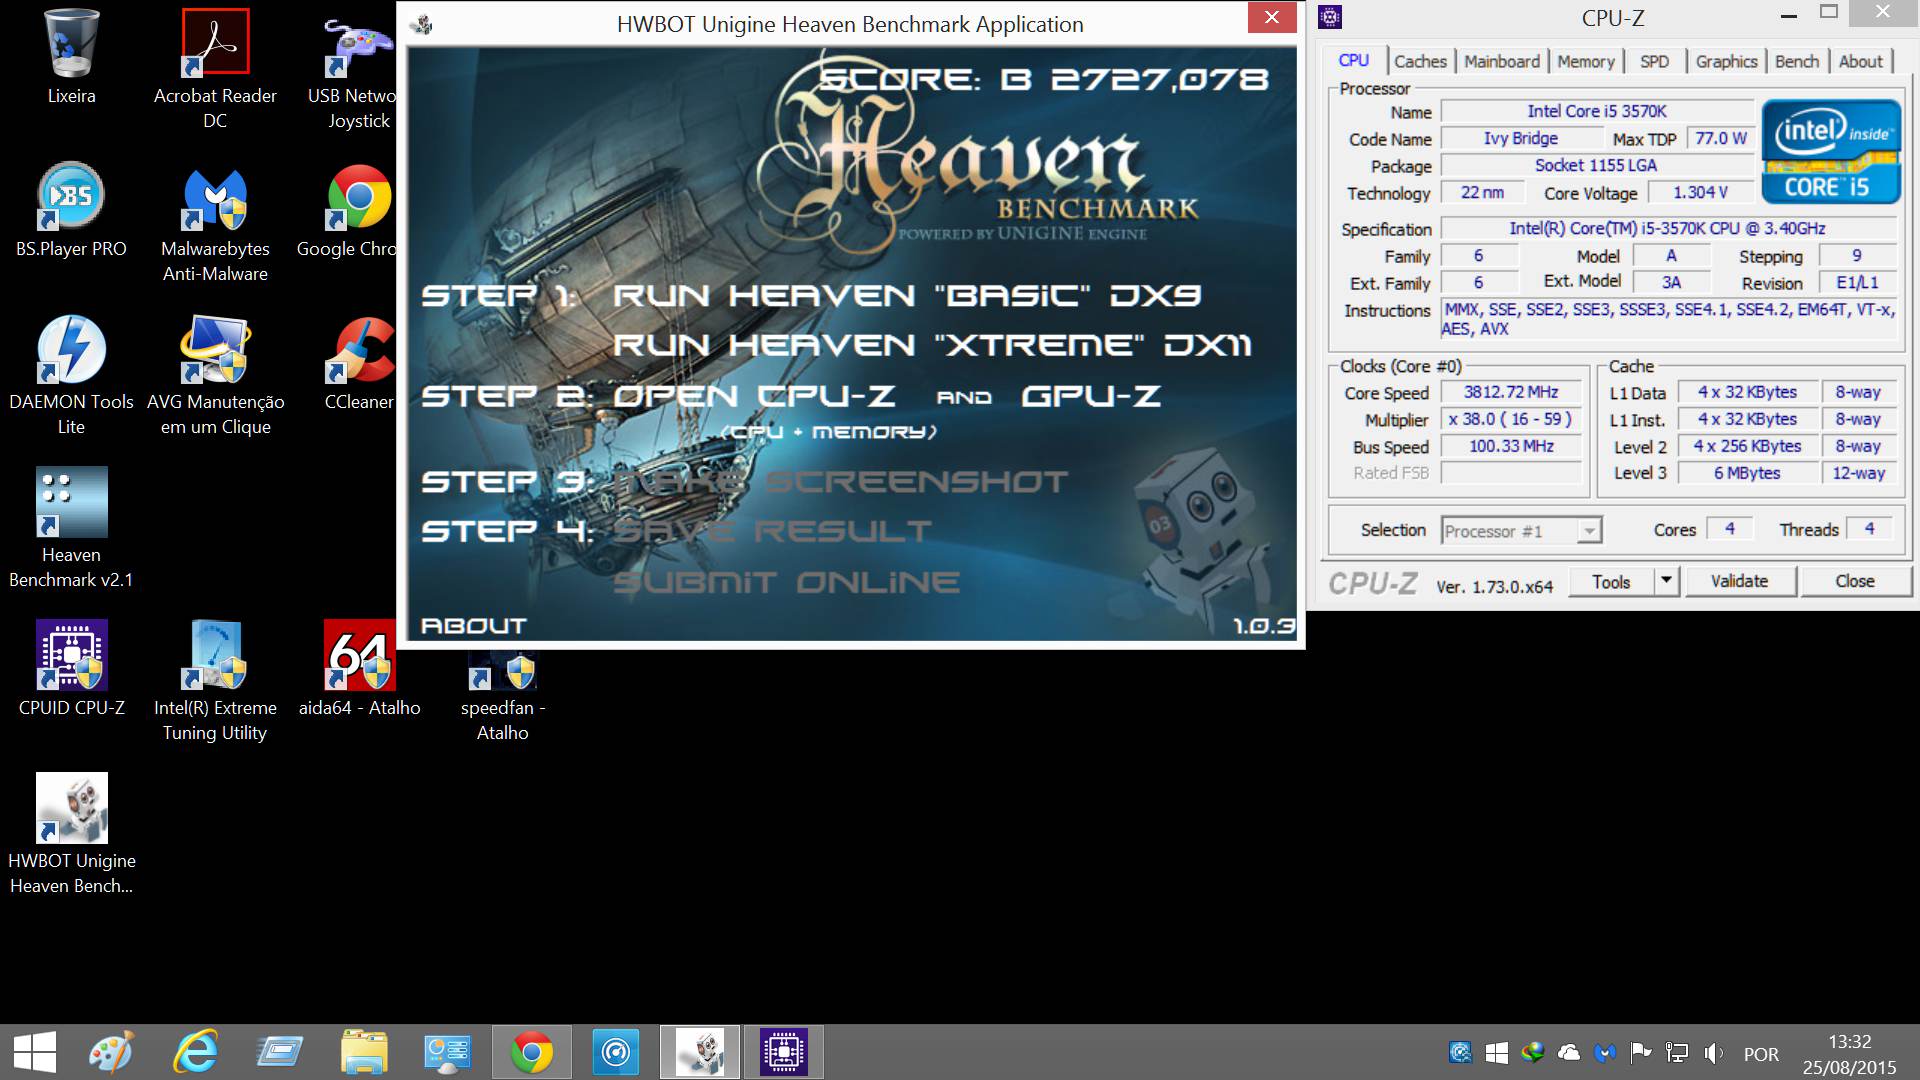The image size is (1920, 1080).
Task: Click the Core Speed value 3812.72 MHz
Action: pos(1511,392)
